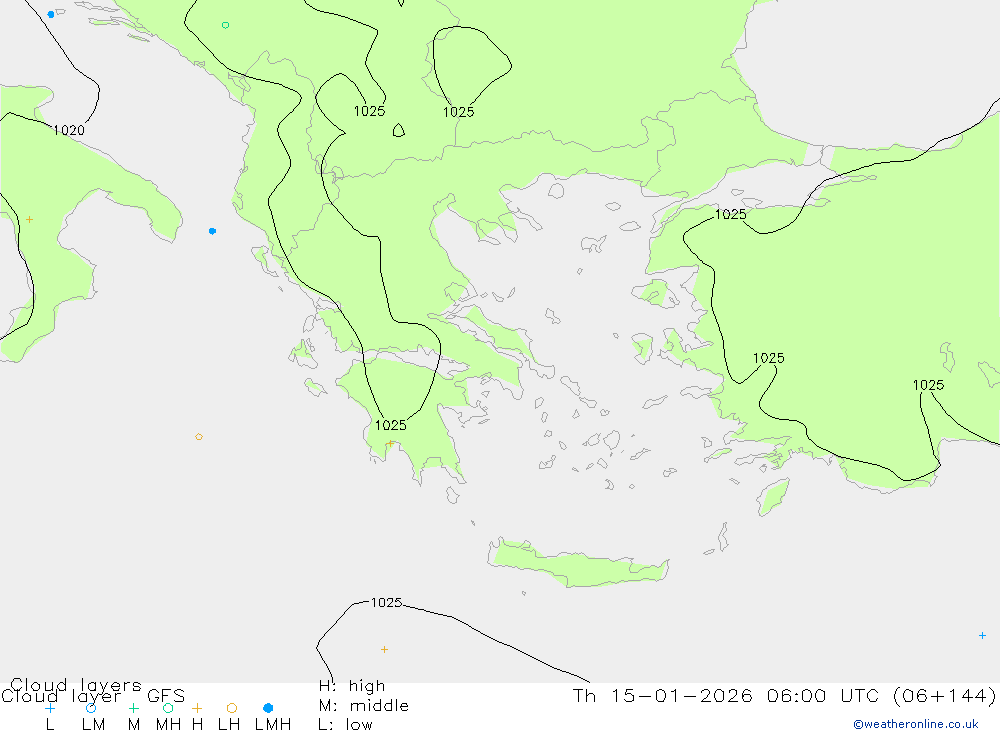
Task: Click the blue circle legend symbol above LM
Action: (x=91, y=708)
